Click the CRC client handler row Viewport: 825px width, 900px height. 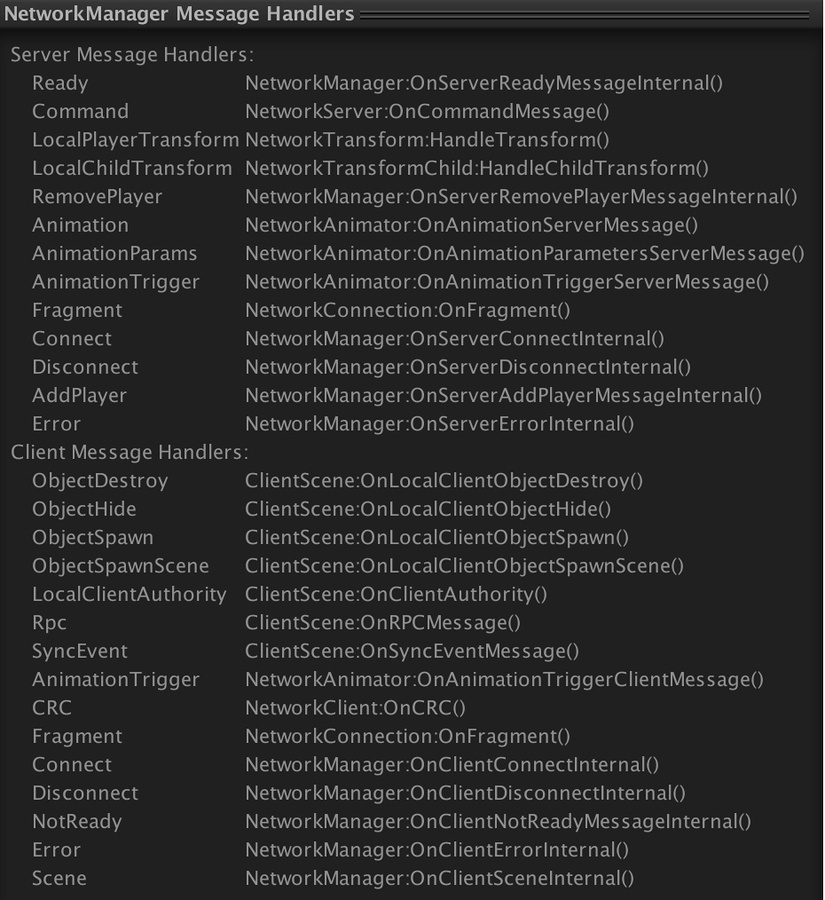53,708
